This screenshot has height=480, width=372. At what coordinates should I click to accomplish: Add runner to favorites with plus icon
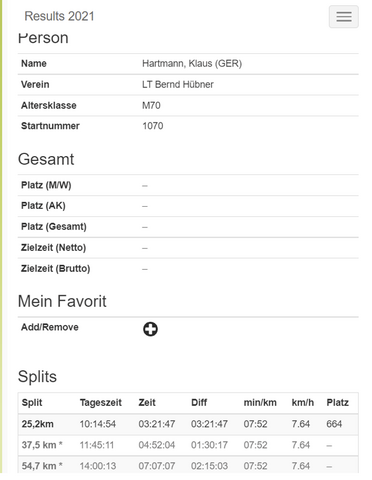point(150,329)
